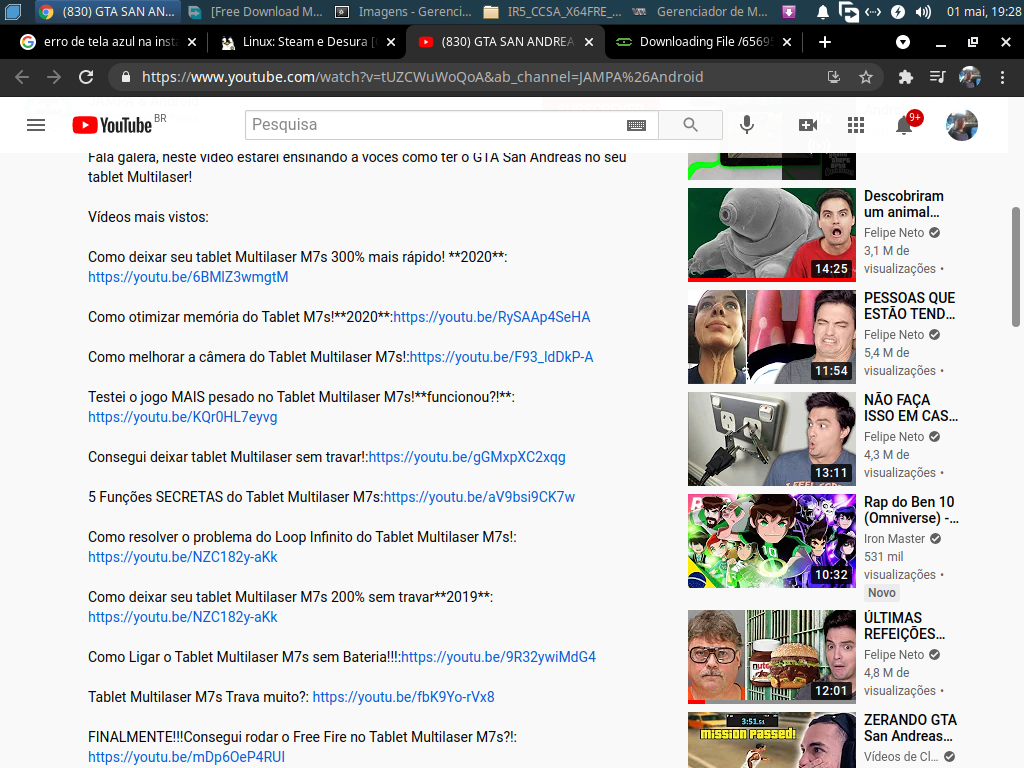Open the panel clock showing 01 mai
This screenshot has width=1024, height=768.
tap(984, 12)
